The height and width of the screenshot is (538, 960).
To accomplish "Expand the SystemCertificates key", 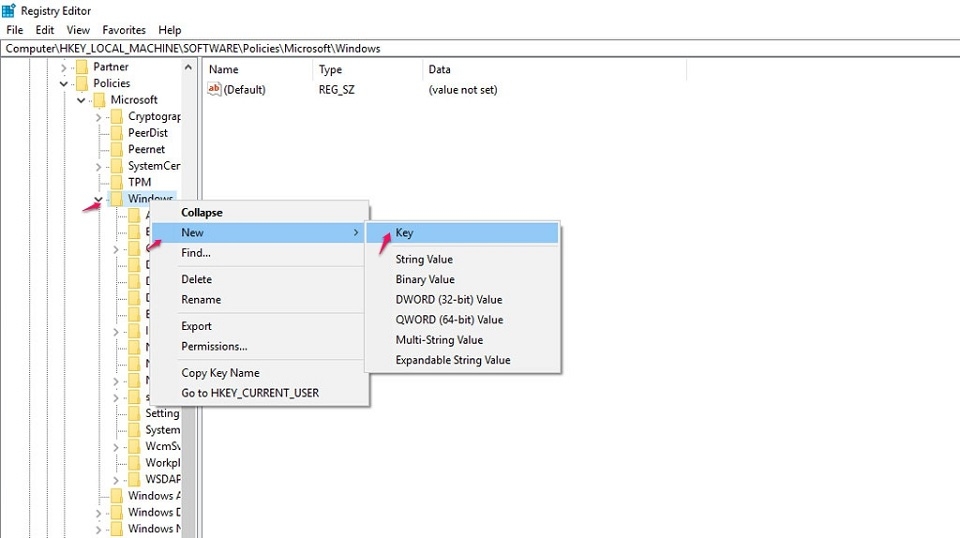I will tap(98, 166).
